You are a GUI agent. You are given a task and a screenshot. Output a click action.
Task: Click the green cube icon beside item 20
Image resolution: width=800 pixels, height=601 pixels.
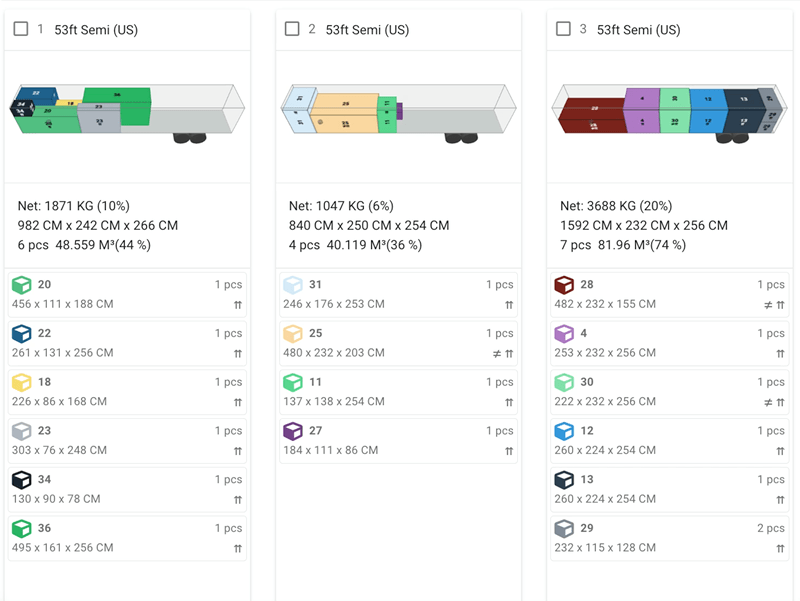pos(22,284)
